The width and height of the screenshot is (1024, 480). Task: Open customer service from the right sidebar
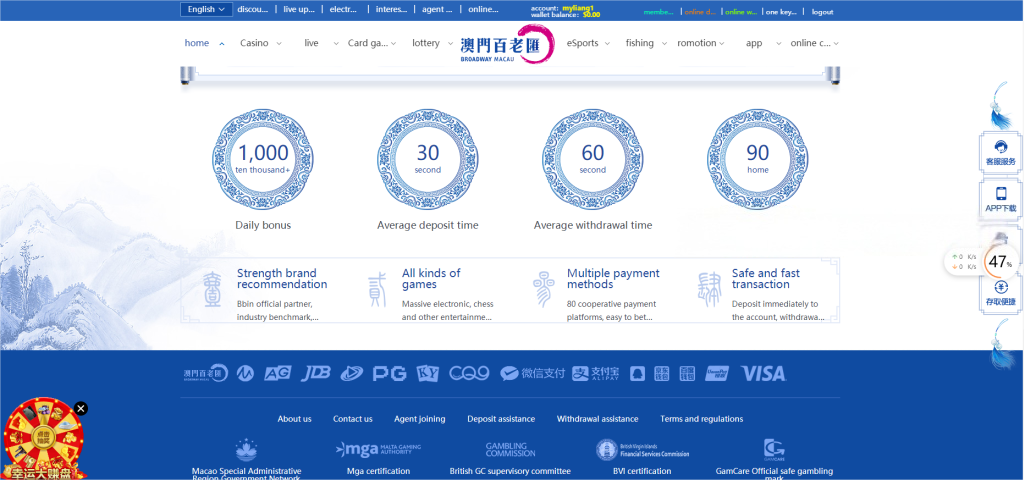(x=1000, y=152)
